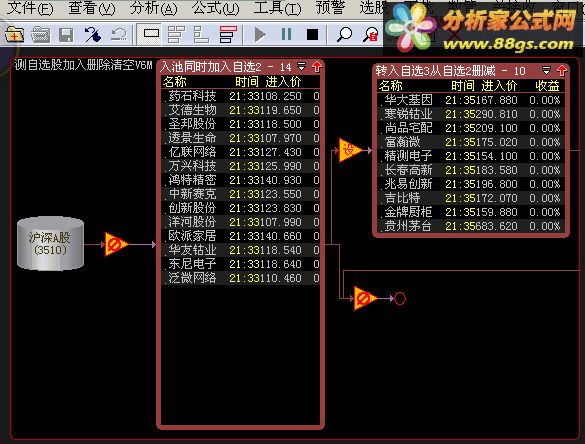This screenshot has height=444, width=585.
Task: Click the save floppy disk icon
Action: pos(66,35)
